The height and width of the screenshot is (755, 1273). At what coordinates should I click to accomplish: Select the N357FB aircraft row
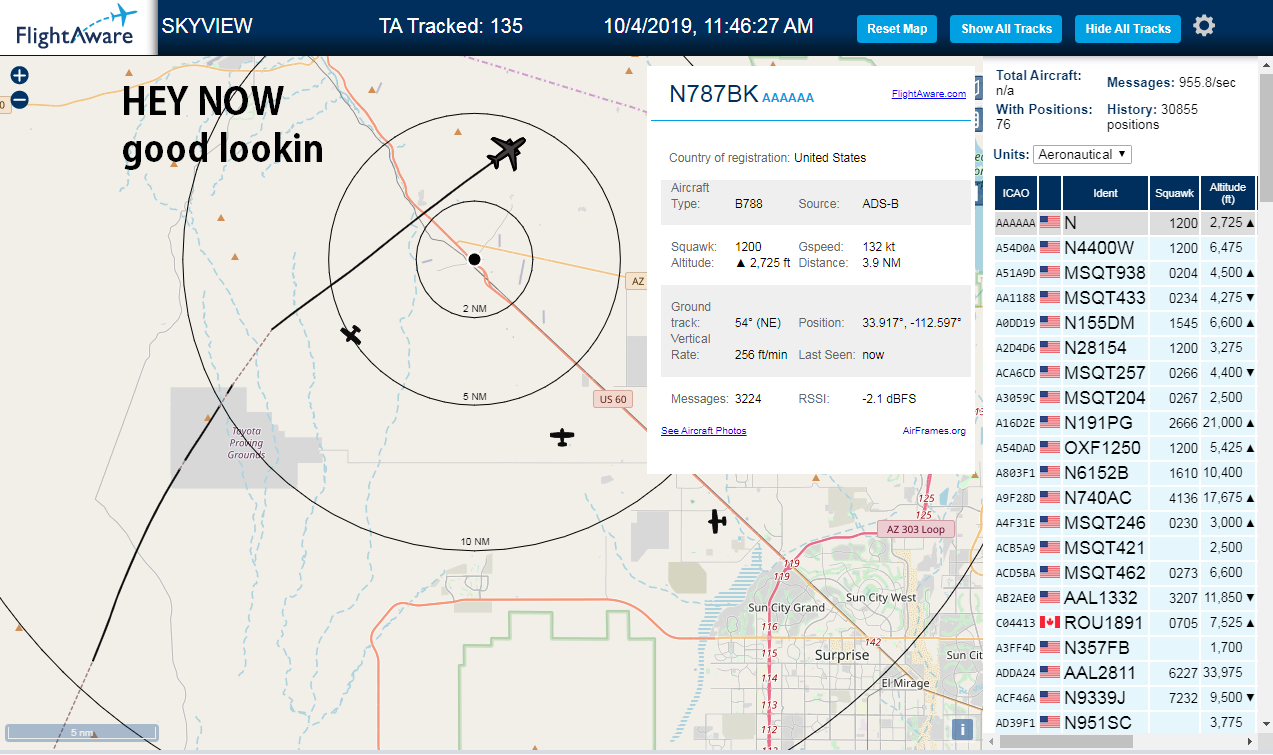(1125, 648)
